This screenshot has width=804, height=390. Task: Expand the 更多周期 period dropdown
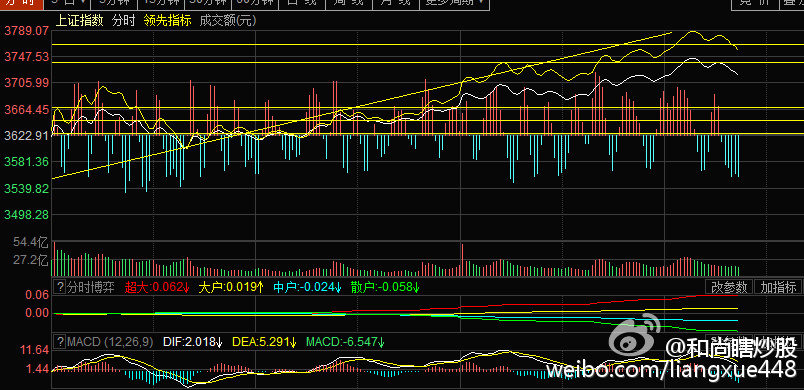454,3
